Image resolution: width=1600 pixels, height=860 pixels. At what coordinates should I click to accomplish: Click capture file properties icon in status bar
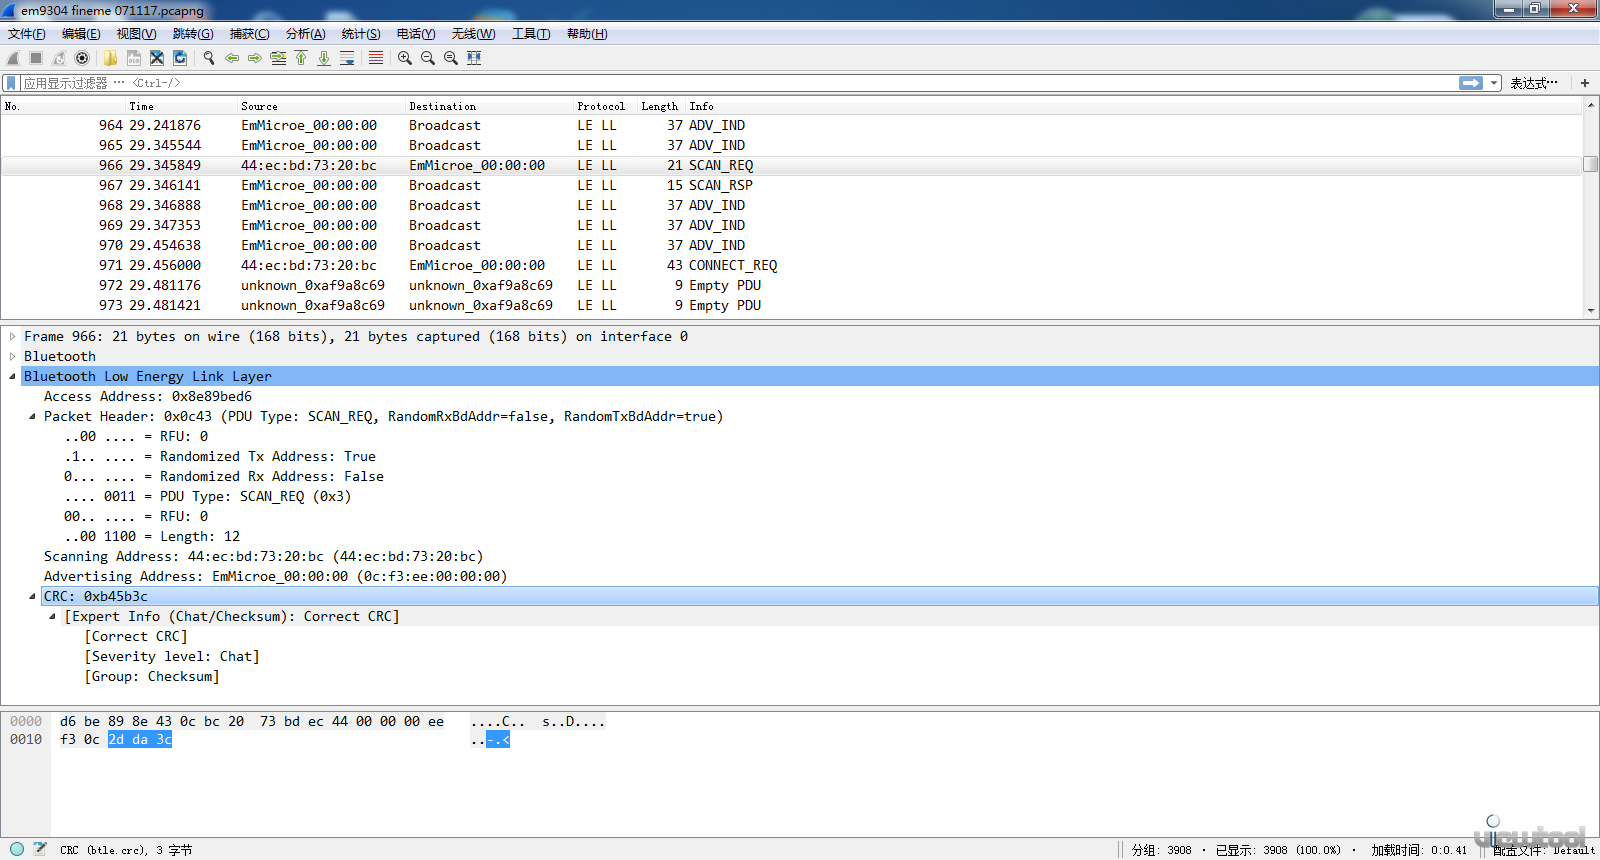pyautogui.click(x=40, y=849)
